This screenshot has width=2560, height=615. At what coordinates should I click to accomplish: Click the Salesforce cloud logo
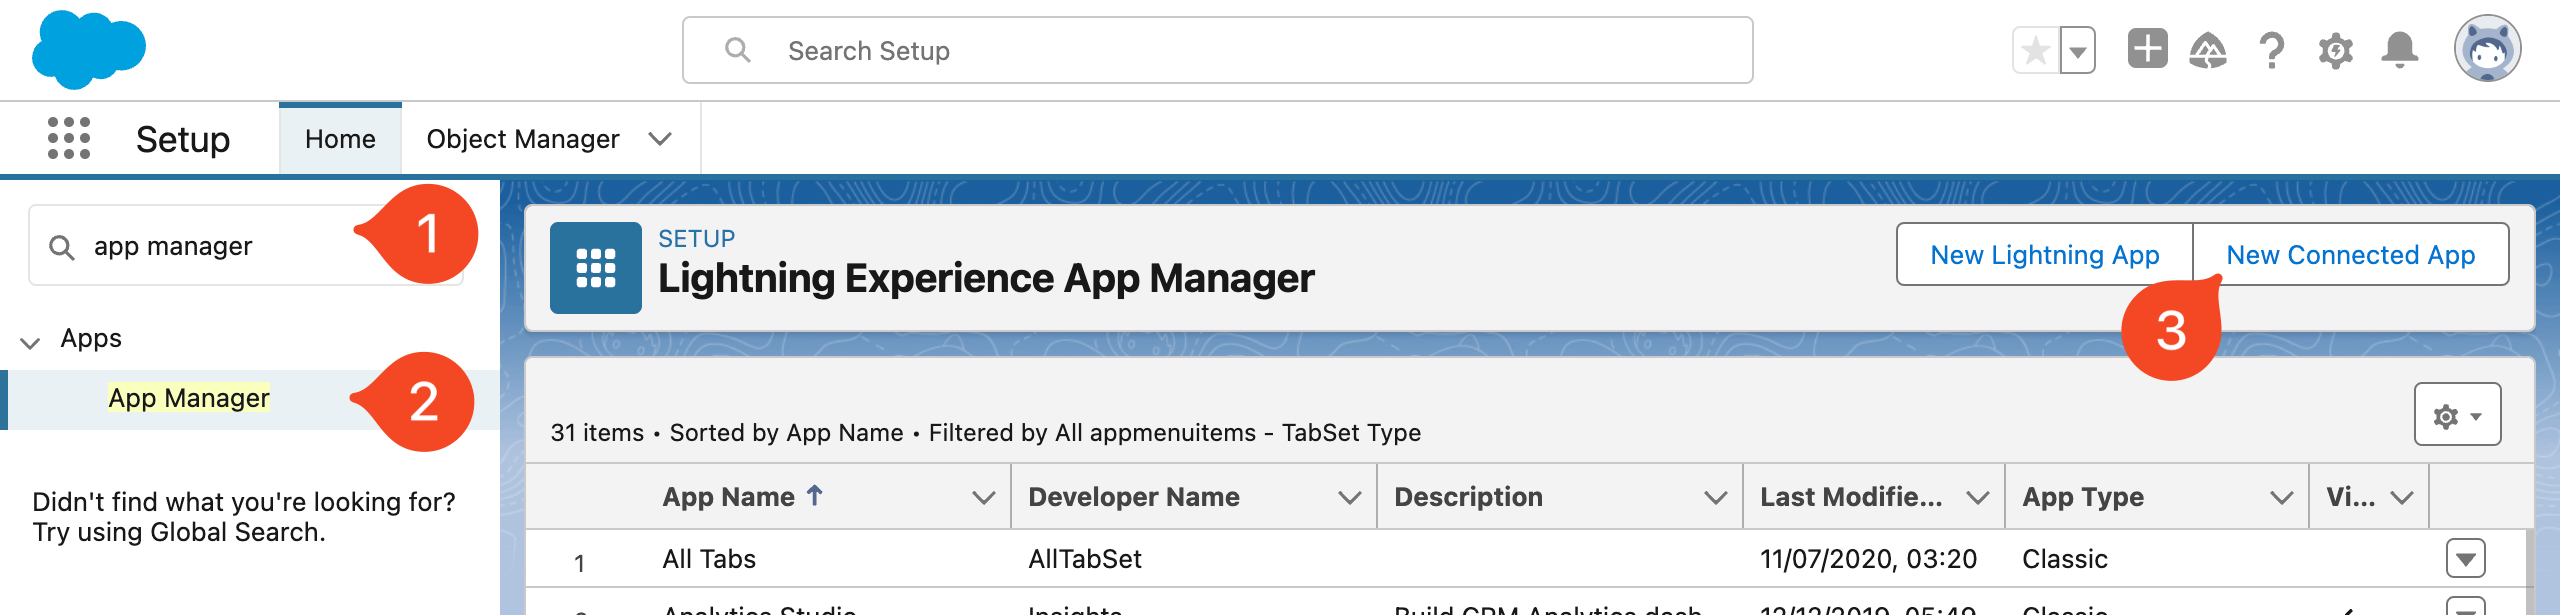click(88, 48)
